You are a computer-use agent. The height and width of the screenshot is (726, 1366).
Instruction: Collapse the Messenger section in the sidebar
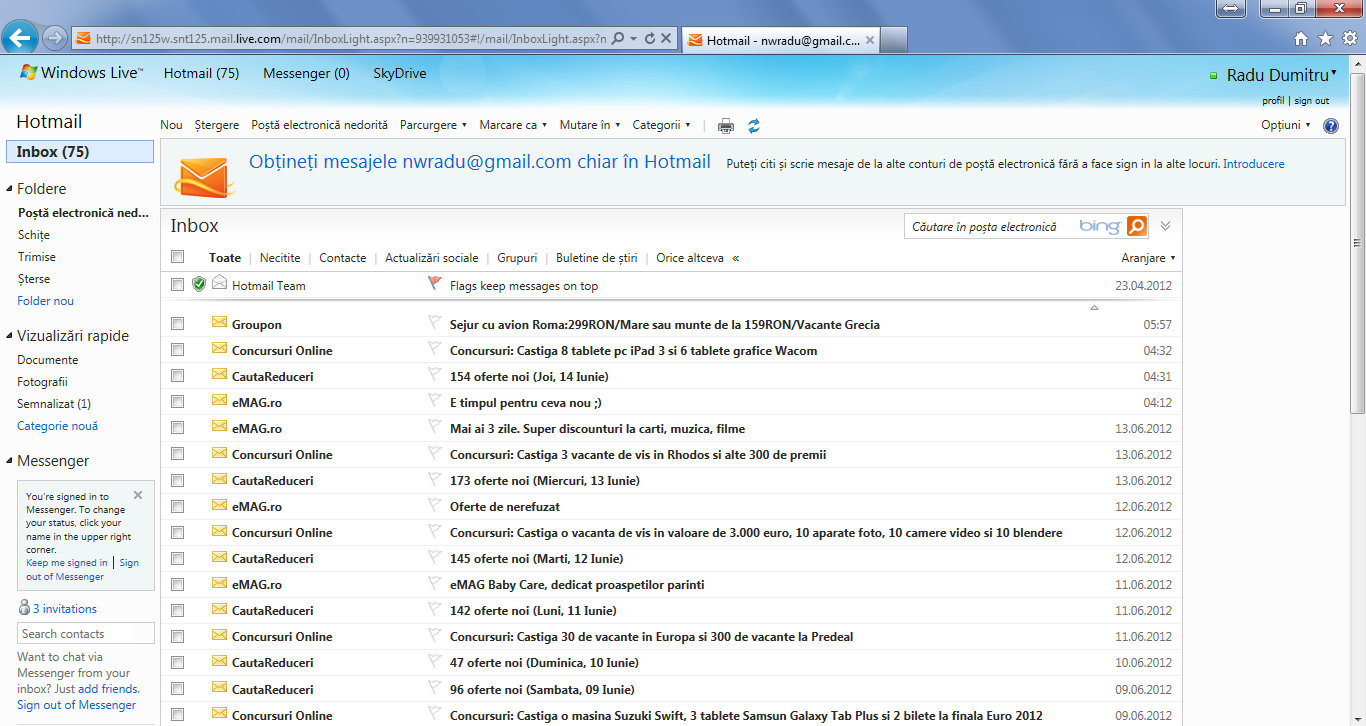(x=10, y=461)
